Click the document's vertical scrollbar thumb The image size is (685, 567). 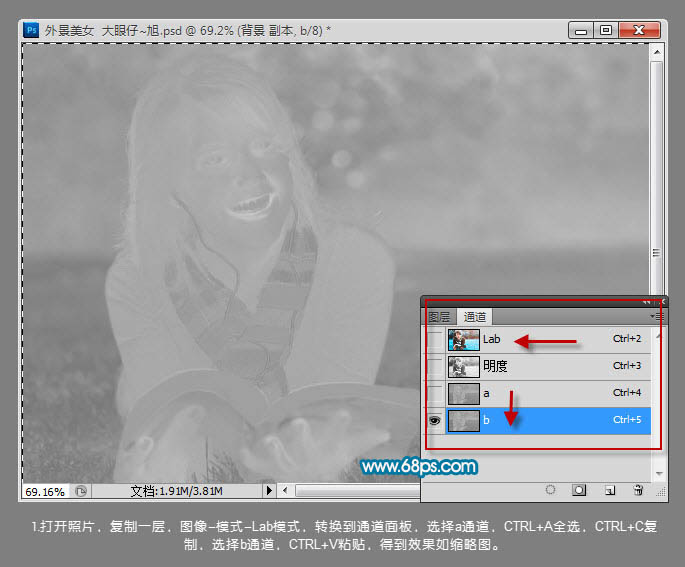pyautogui.click(x=656, y=179)
